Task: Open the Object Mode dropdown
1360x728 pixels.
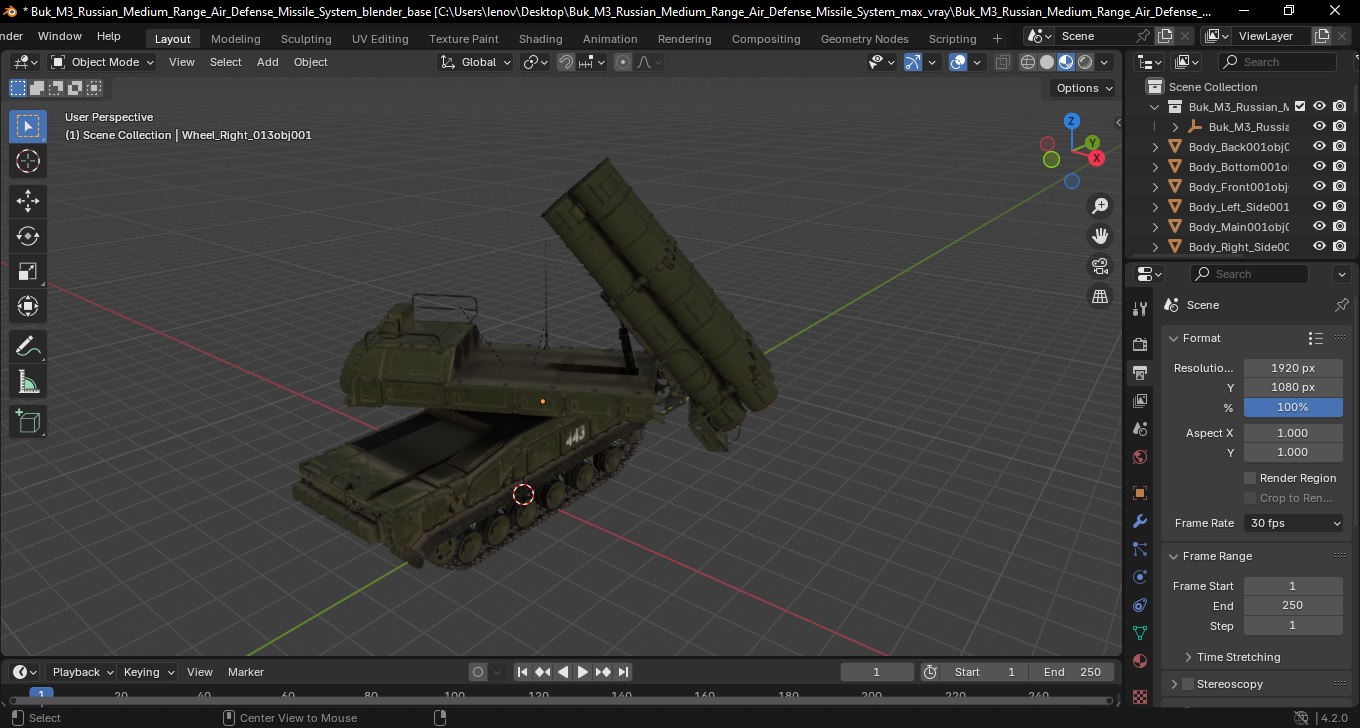Action: tap(102, 62)
